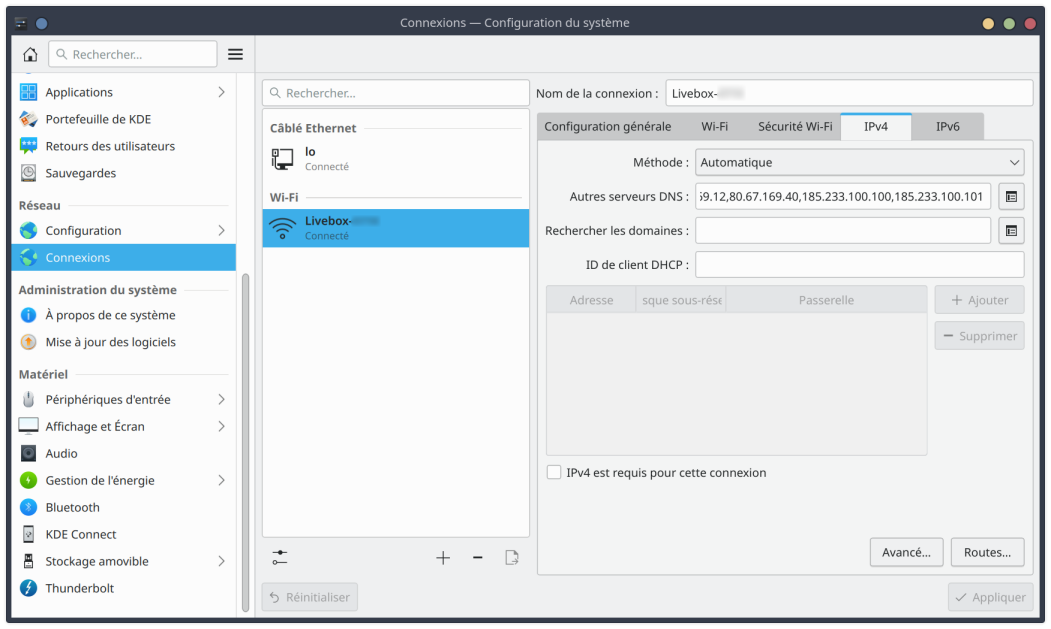This screenshot has width=1051, height=629.
Task: Remove selected connection with the minus icon
Action: click(478, 558)
